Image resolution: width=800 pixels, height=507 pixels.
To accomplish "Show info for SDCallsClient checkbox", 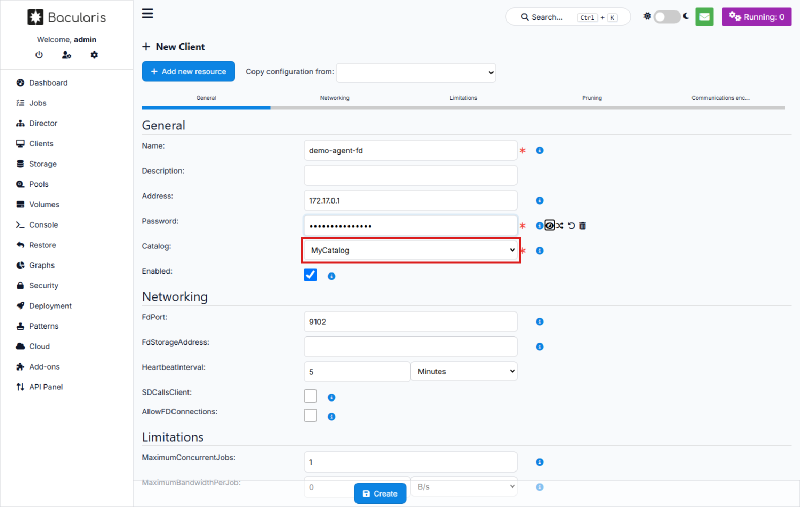I will (x=331, y=397).
